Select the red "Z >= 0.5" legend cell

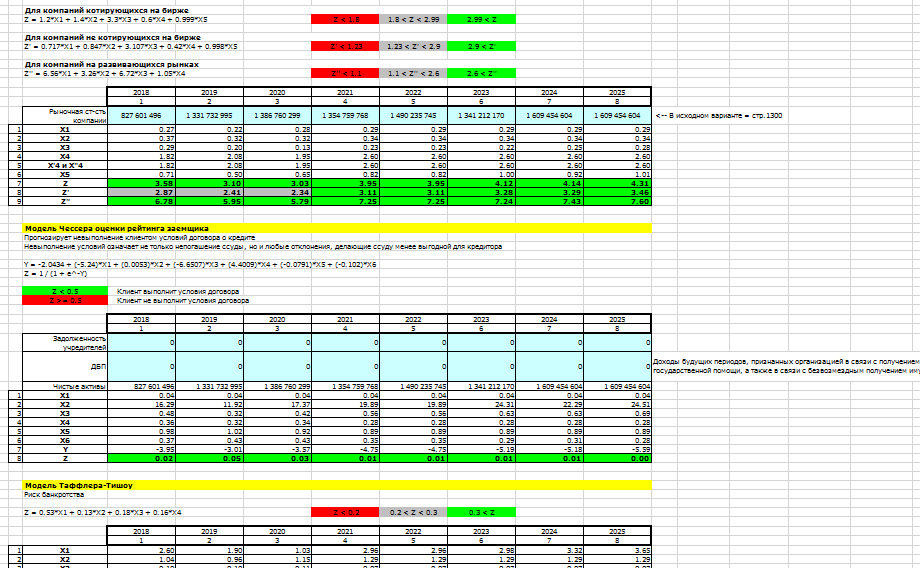pos(65,300)
